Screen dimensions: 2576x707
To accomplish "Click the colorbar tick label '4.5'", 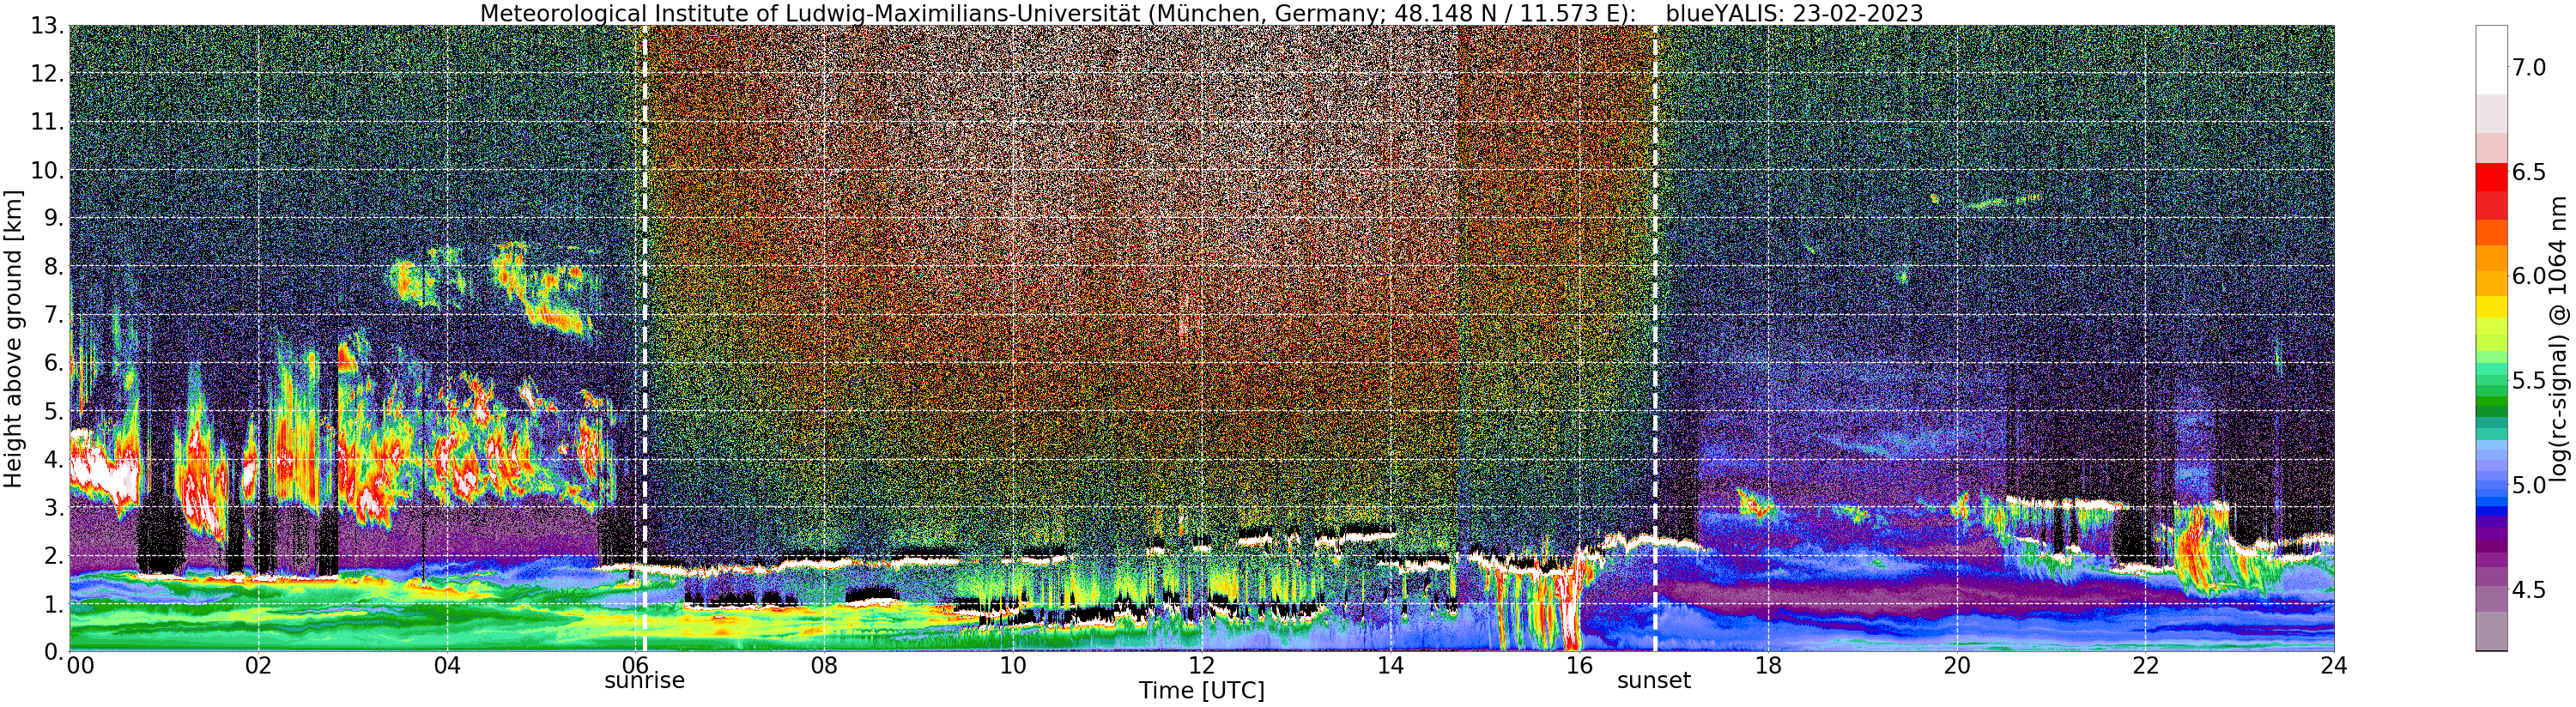I will [2529, 590].
